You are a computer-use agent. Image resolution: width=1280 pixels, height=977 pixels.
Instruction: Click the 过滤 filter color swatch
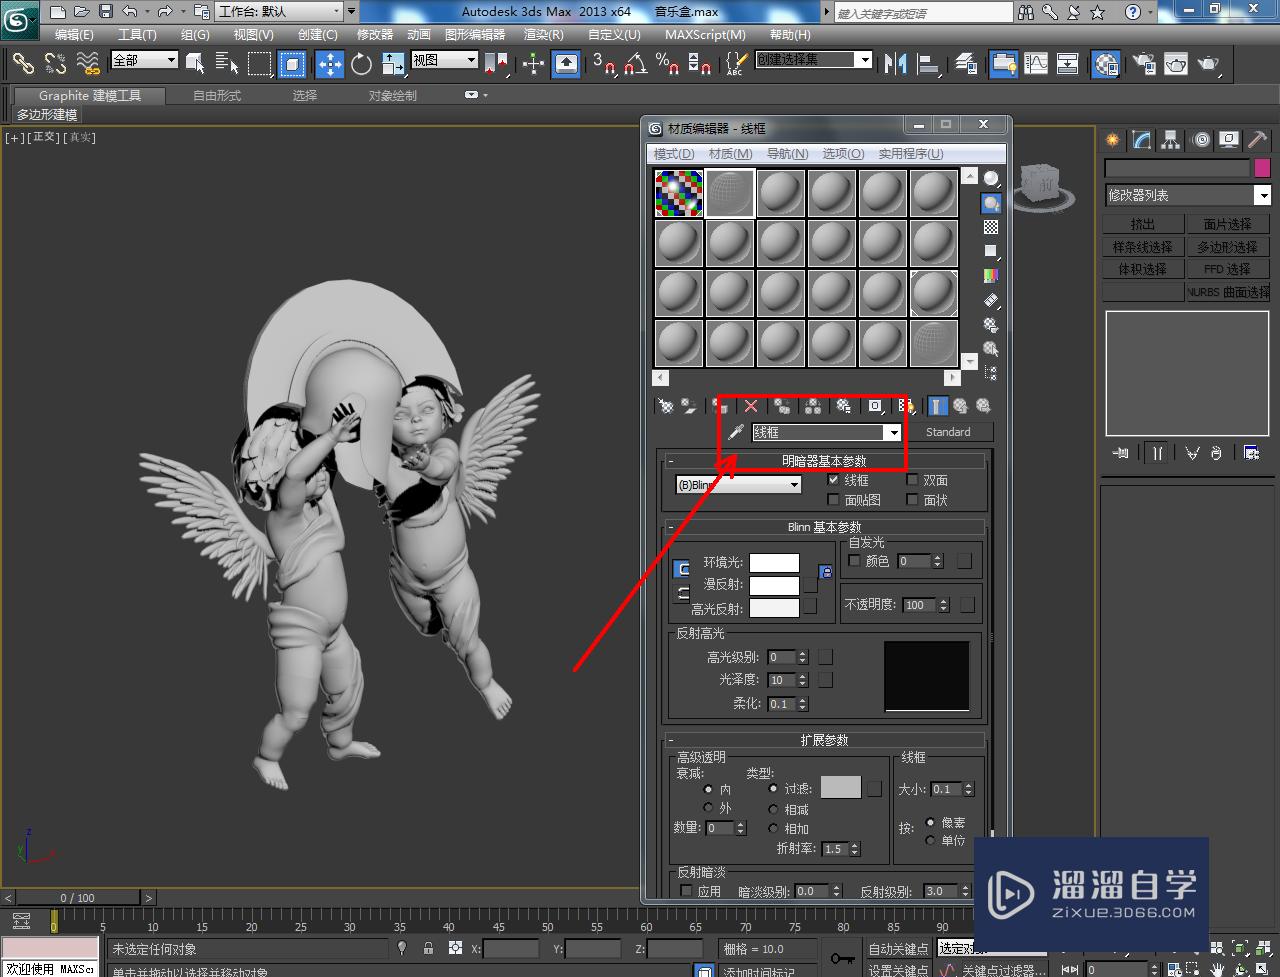pos(841,788)
